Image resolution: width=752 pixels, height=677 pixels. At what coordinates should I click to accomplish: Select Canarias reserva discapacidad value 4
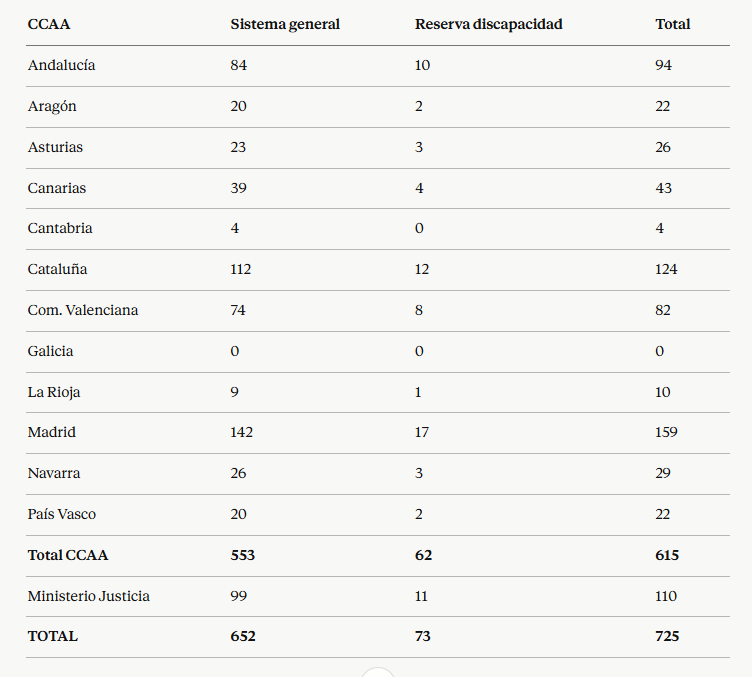click(x=419, y=188)
